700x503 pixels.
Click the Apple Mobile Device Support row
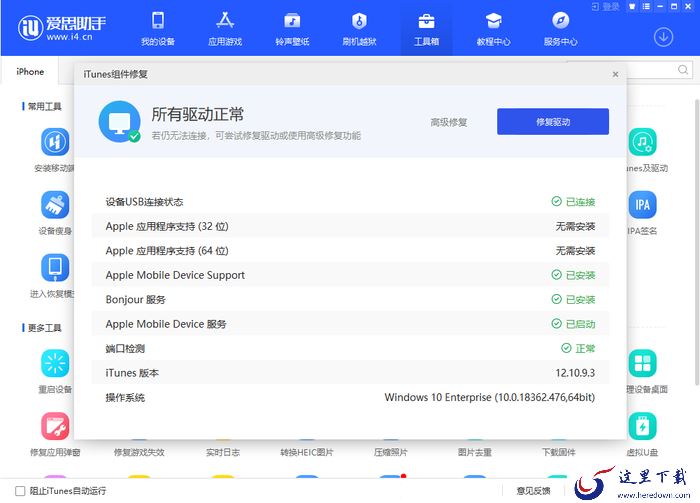(x=350, y=275)
